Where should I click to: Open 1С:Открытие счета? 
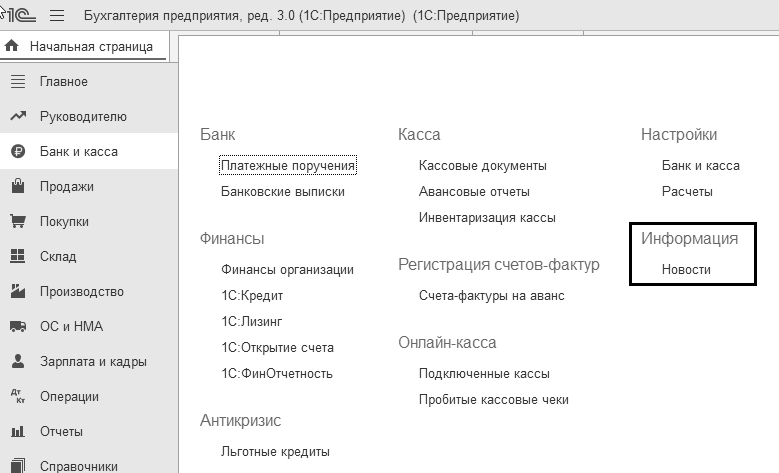(x=277, y=347)
